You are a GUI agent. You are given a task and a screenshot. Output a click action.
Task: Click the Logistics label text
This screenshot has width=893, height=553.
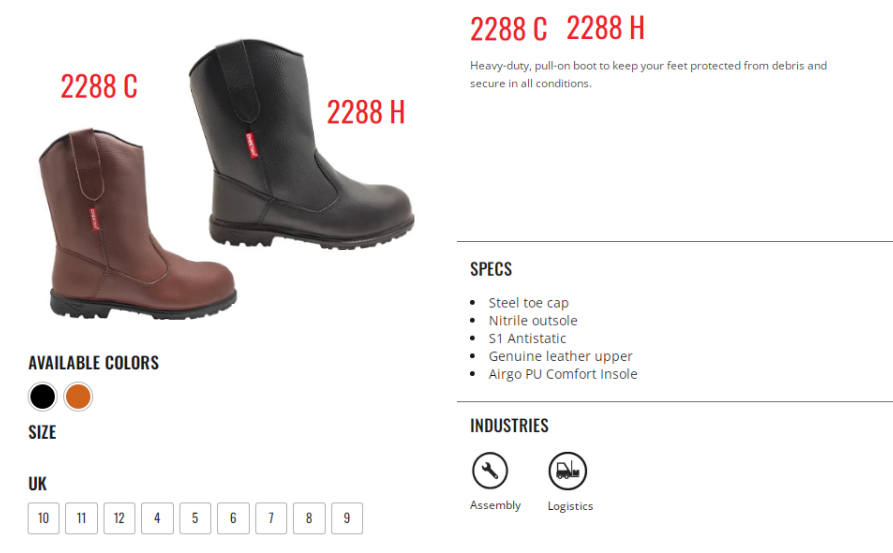pos(570,506)
